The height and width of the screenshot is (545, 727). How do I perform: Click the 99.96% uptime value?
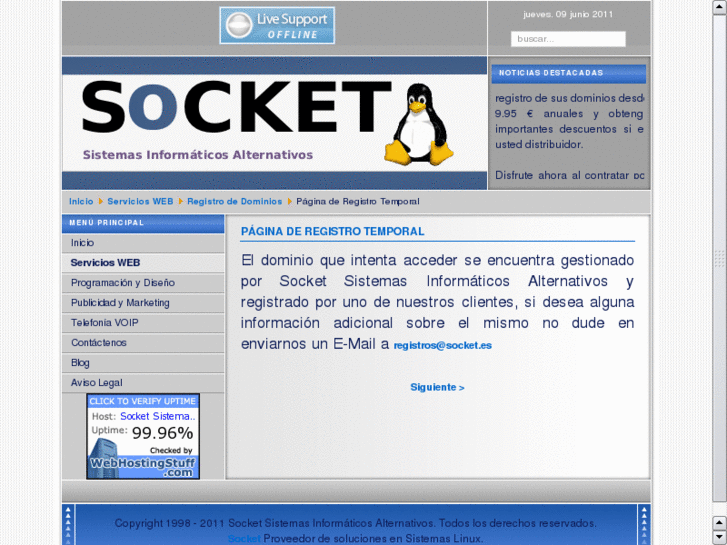point(162,433)
